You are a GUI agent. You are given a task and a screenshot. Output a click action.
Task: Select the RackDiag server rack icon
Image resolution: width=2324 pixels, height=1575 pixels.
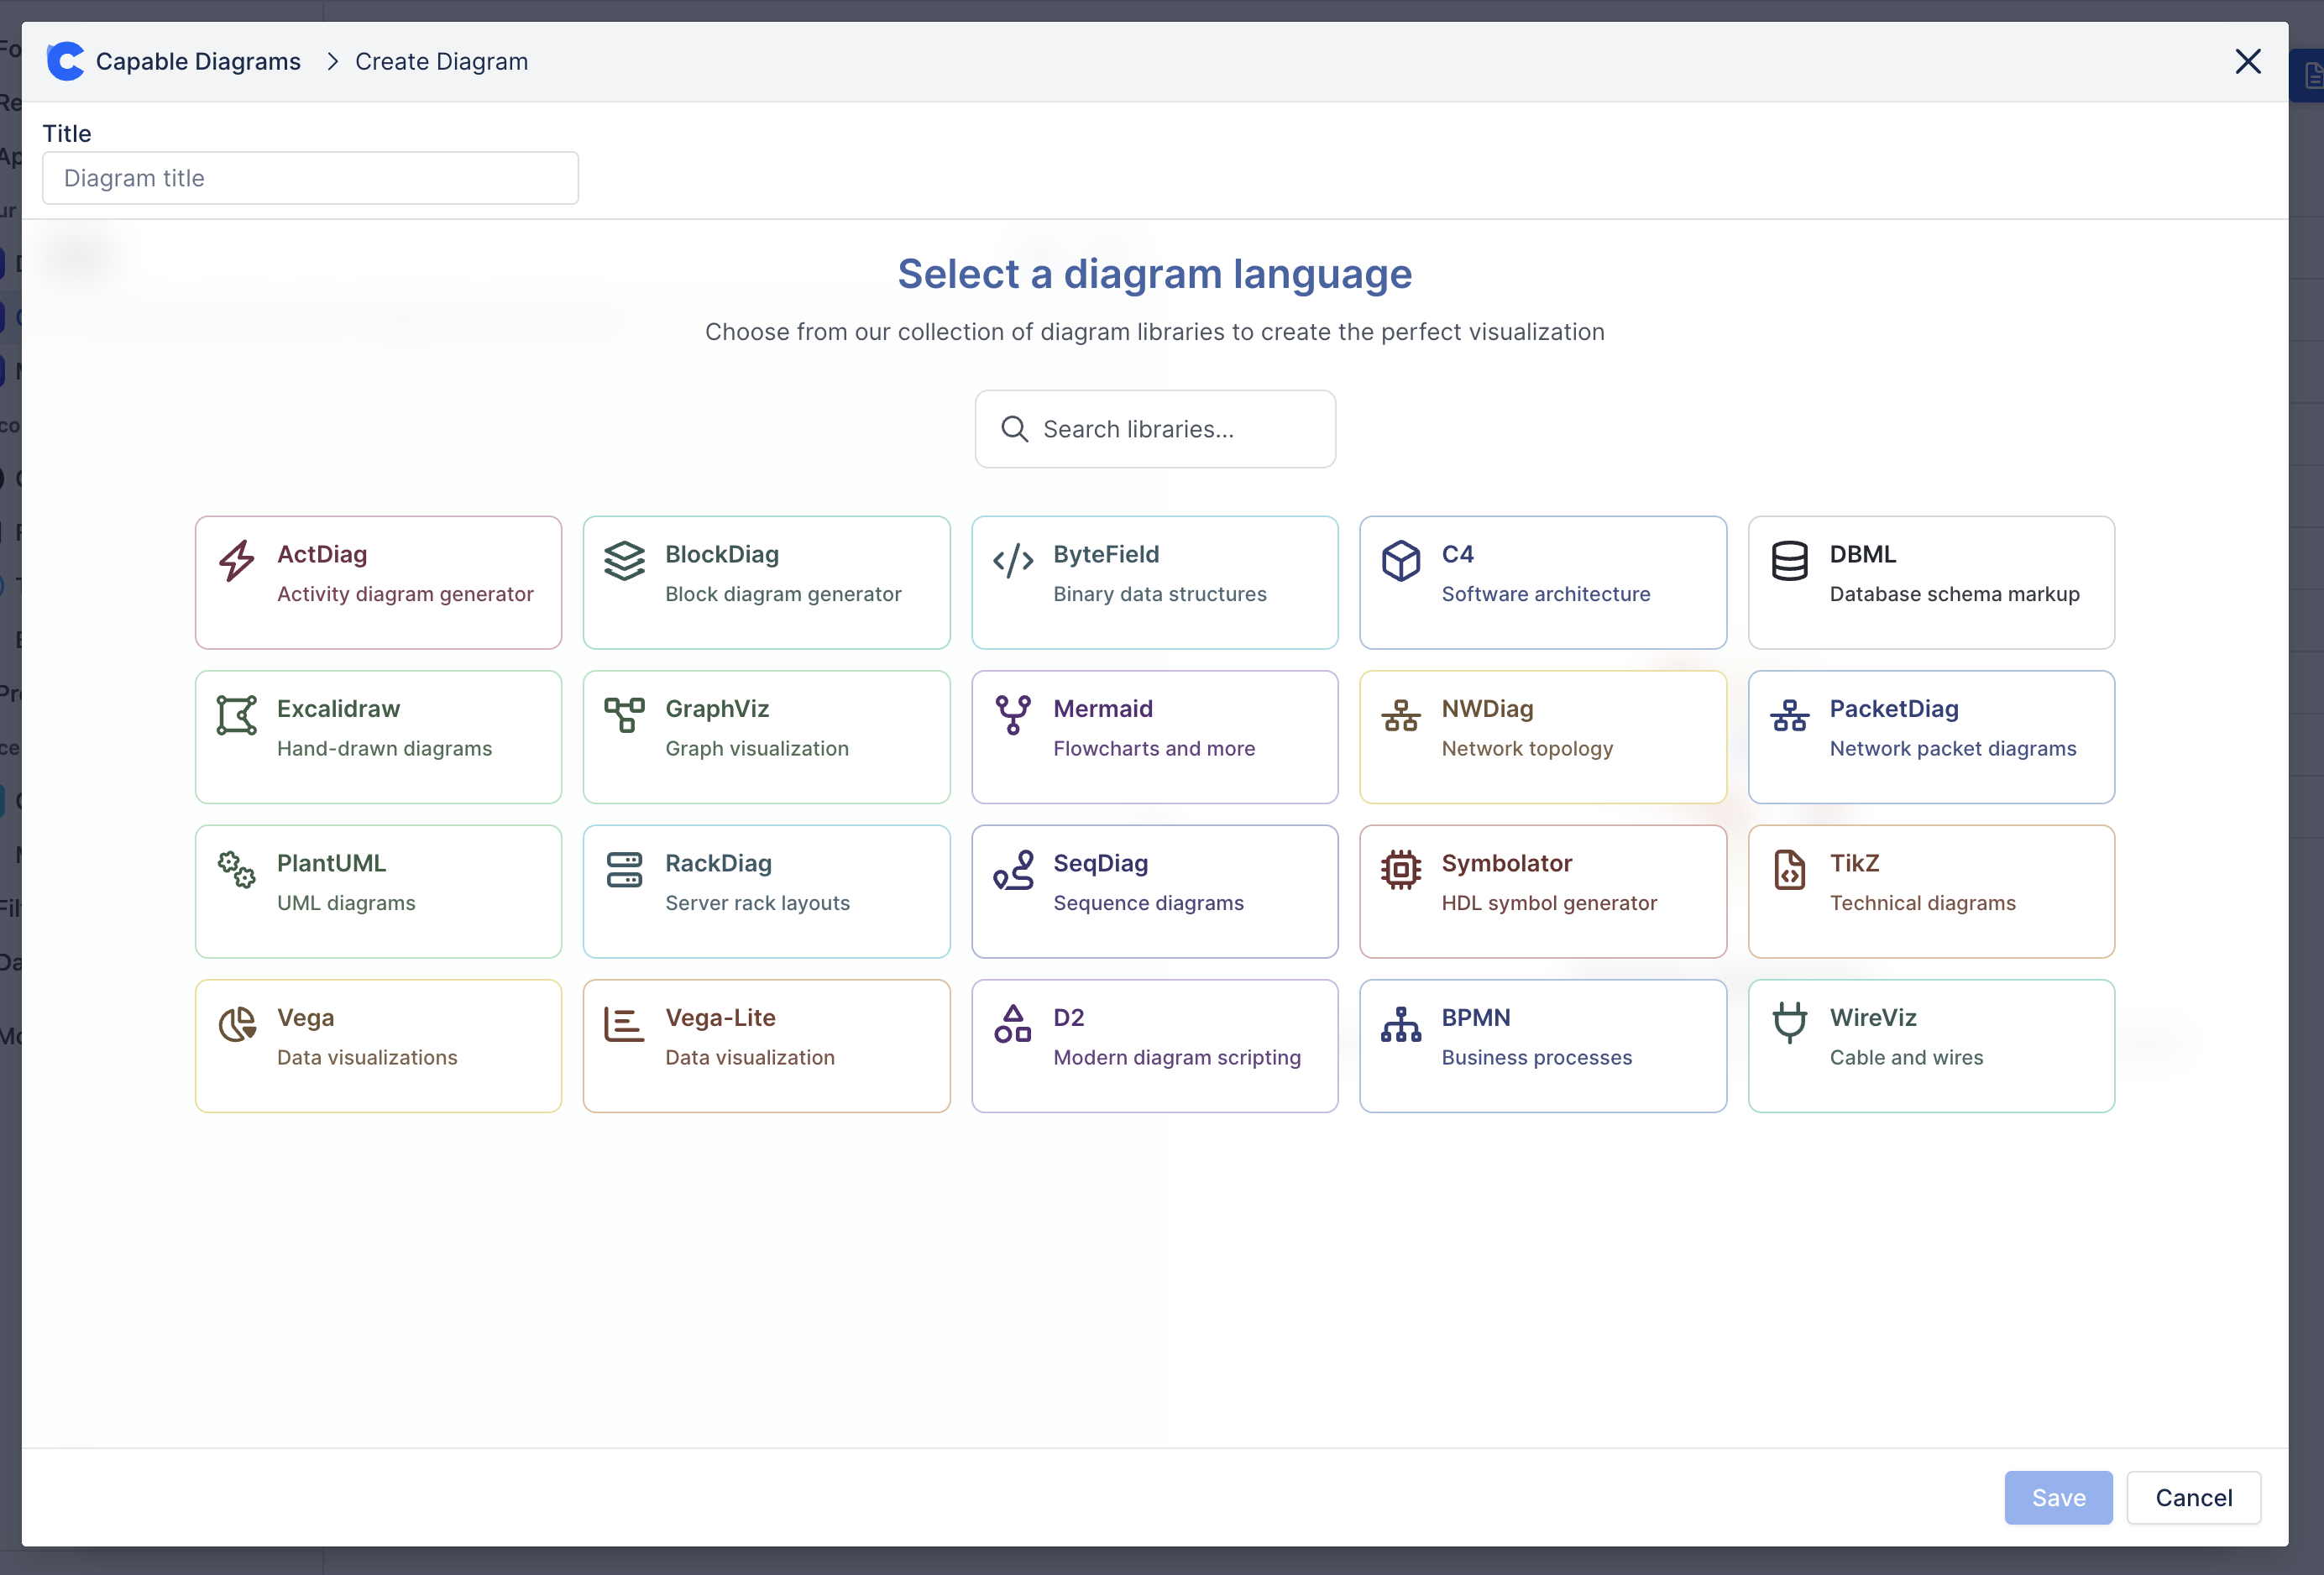624,871
